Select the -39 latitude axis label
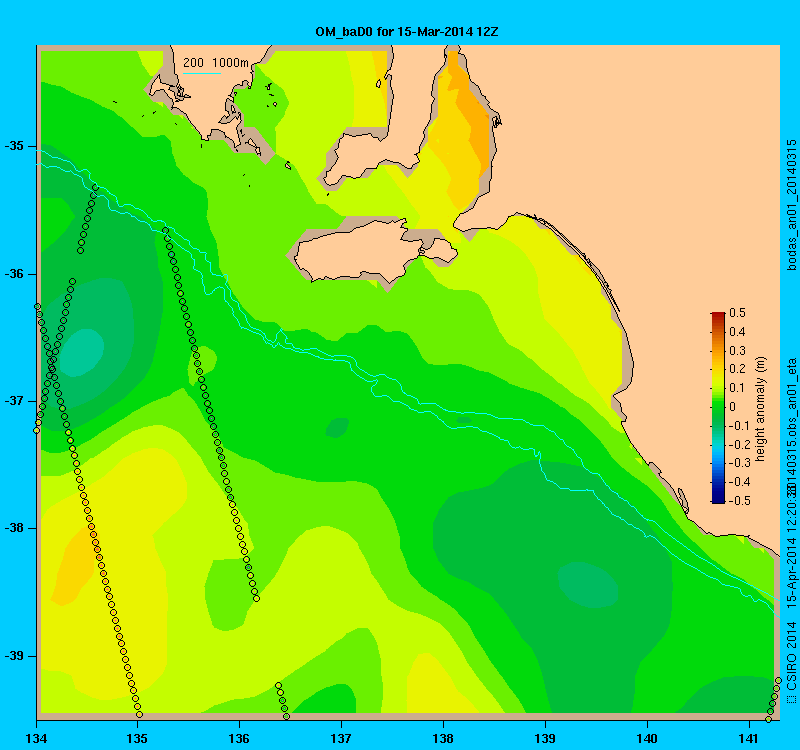The image size is (800, 750). point(14,656)
